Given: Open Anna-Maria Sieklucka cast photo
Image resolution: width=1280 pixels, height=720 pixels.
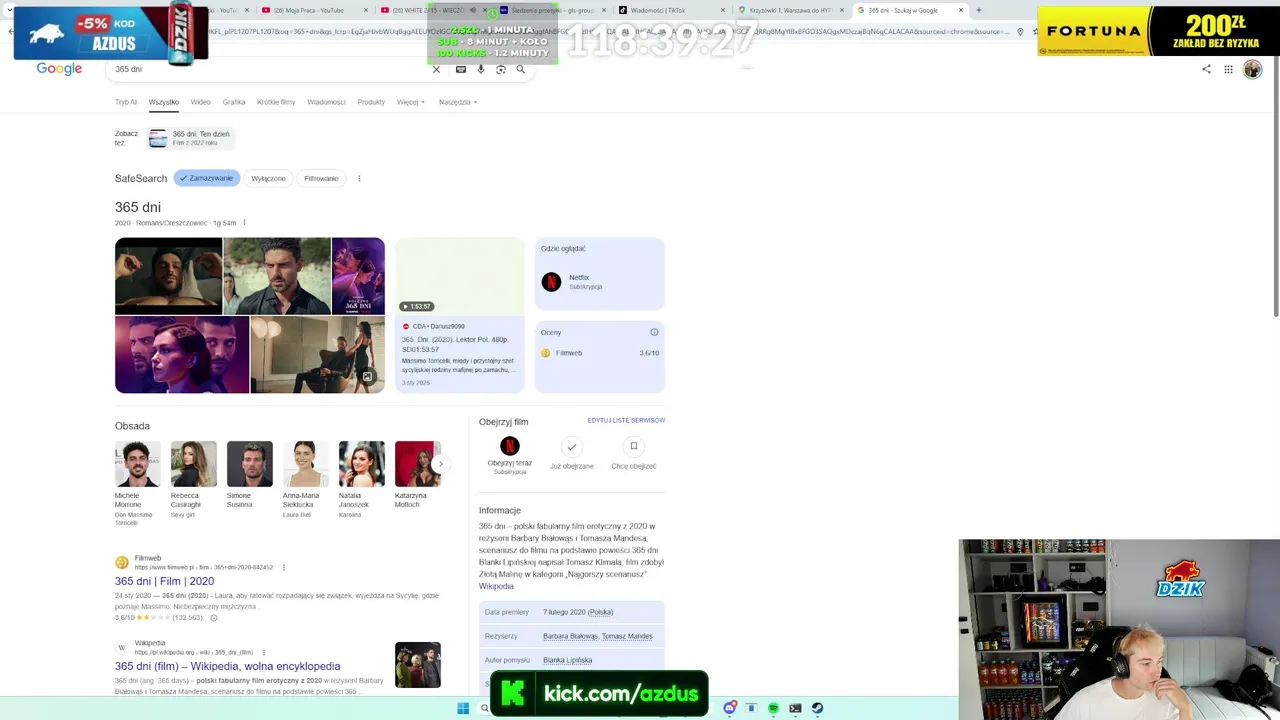Looking at the screenshot, I should click(x=305, y=464).
